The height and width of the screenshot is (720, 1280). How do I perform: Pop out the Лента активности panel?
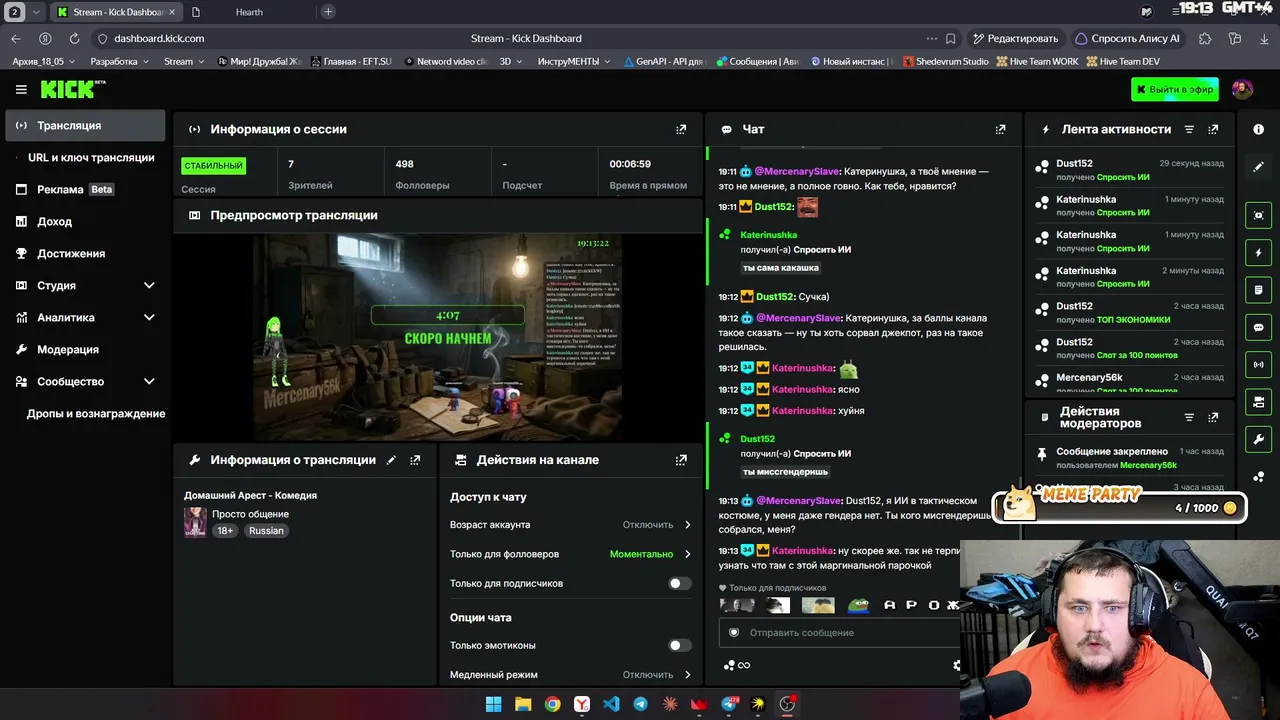tap(1213, 129)
